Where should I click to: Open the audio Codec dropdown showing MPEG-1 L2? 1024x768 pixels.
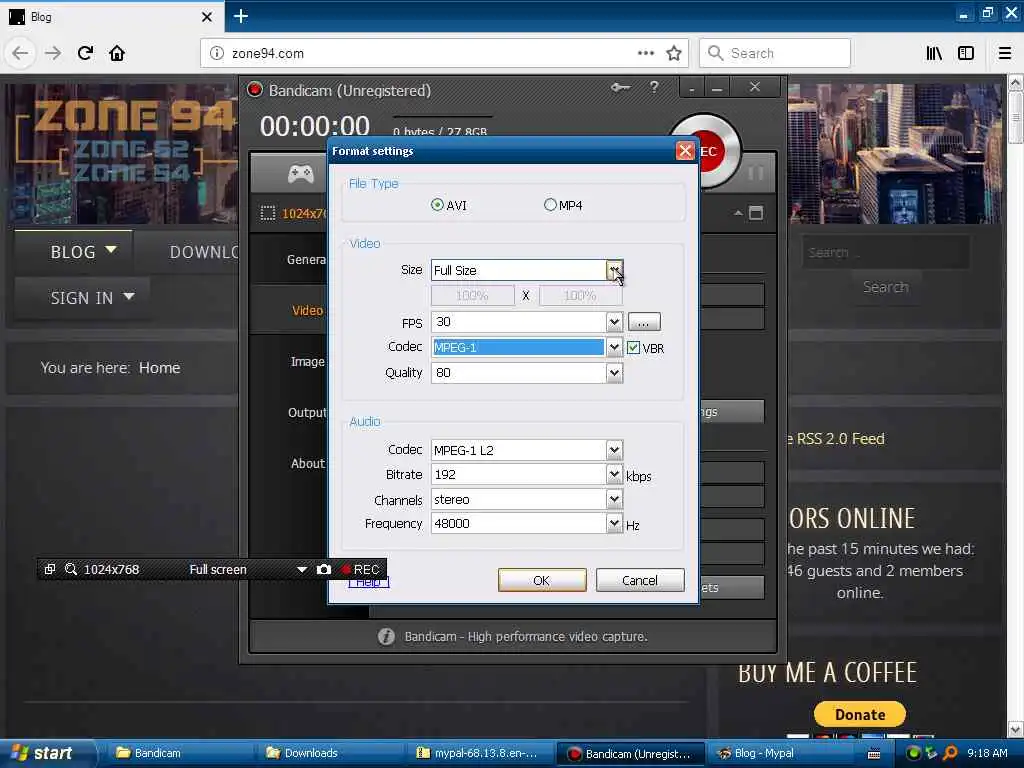(x=614, y=449)
